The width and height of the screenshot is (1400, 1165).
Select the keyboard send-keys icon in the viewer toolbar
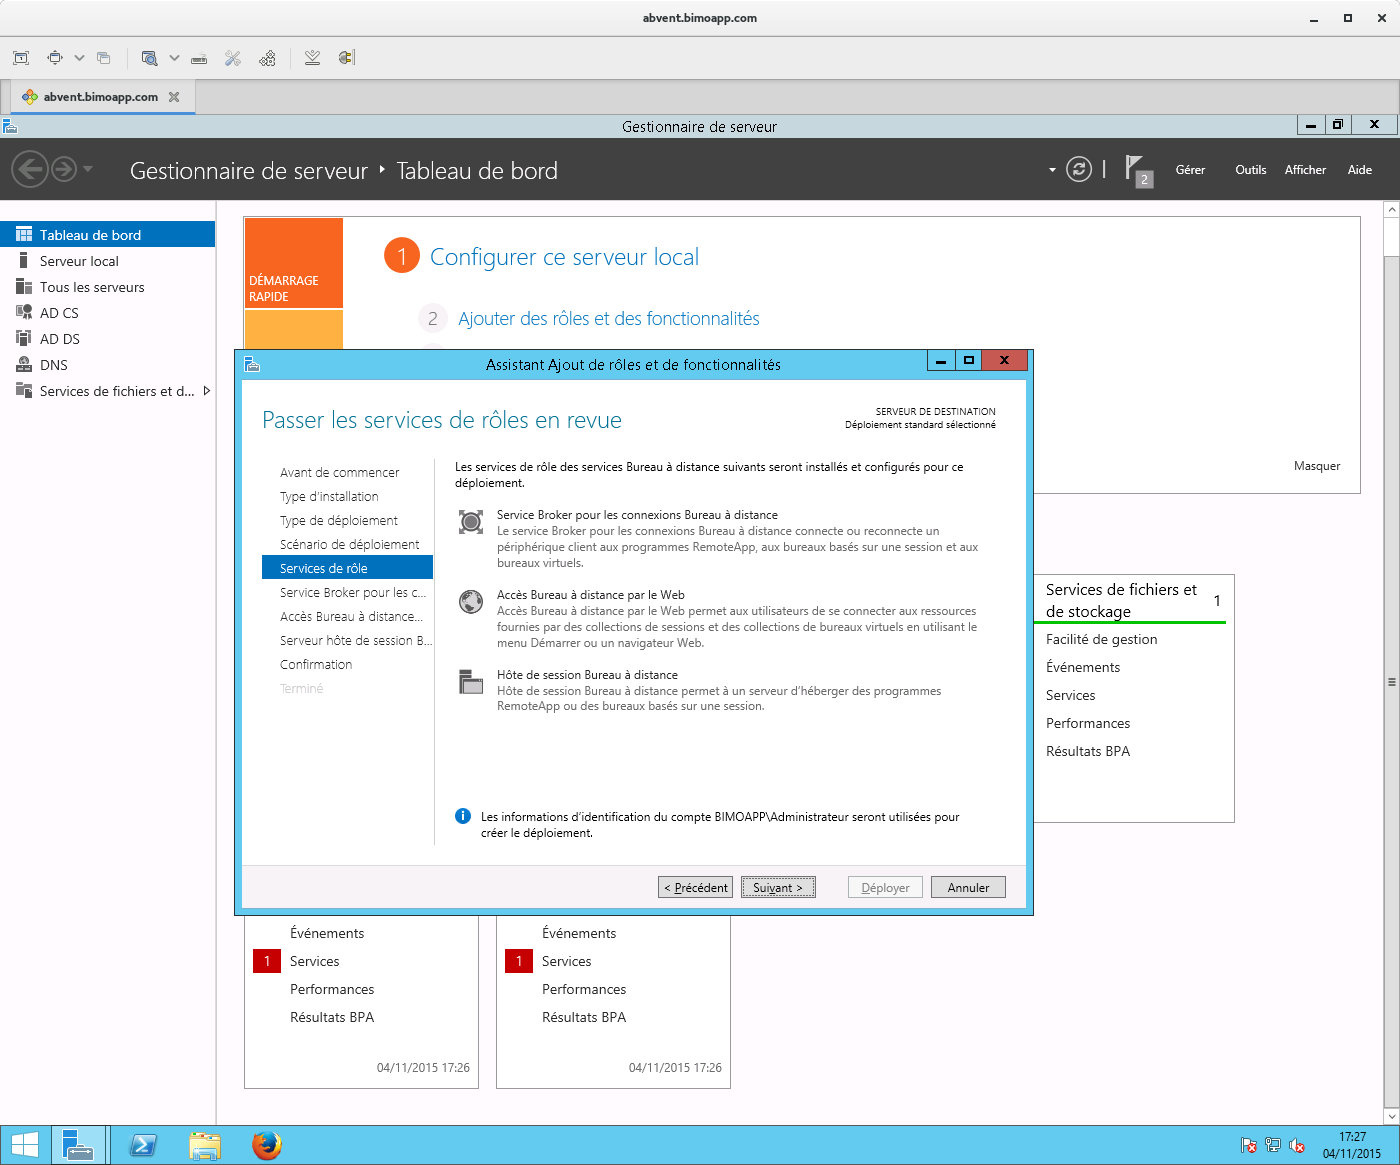tap(198, 57)
